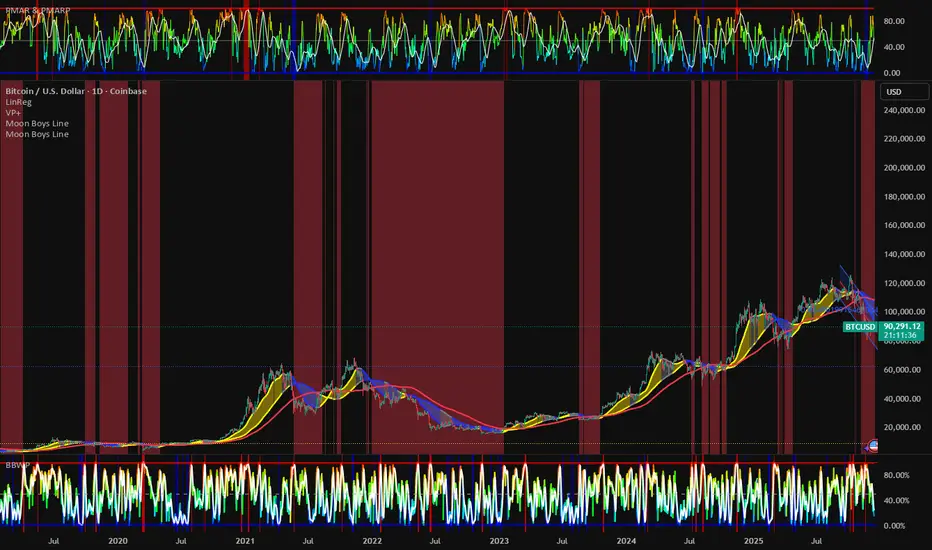The width and height of the screenshot is (932, 550).
Task: Click the 140,000.00 price axis label
Action: pyautogui.click(x=904, y=254)
